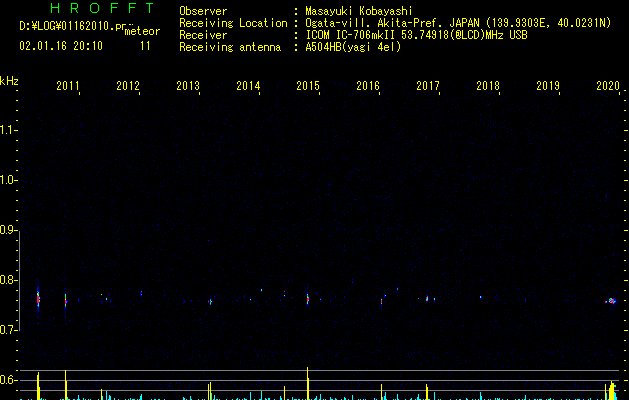Click the 0.8 kHz frequency axis label
Image resolution: width=629 pixels, height=400 pixels.
[7, 280]
